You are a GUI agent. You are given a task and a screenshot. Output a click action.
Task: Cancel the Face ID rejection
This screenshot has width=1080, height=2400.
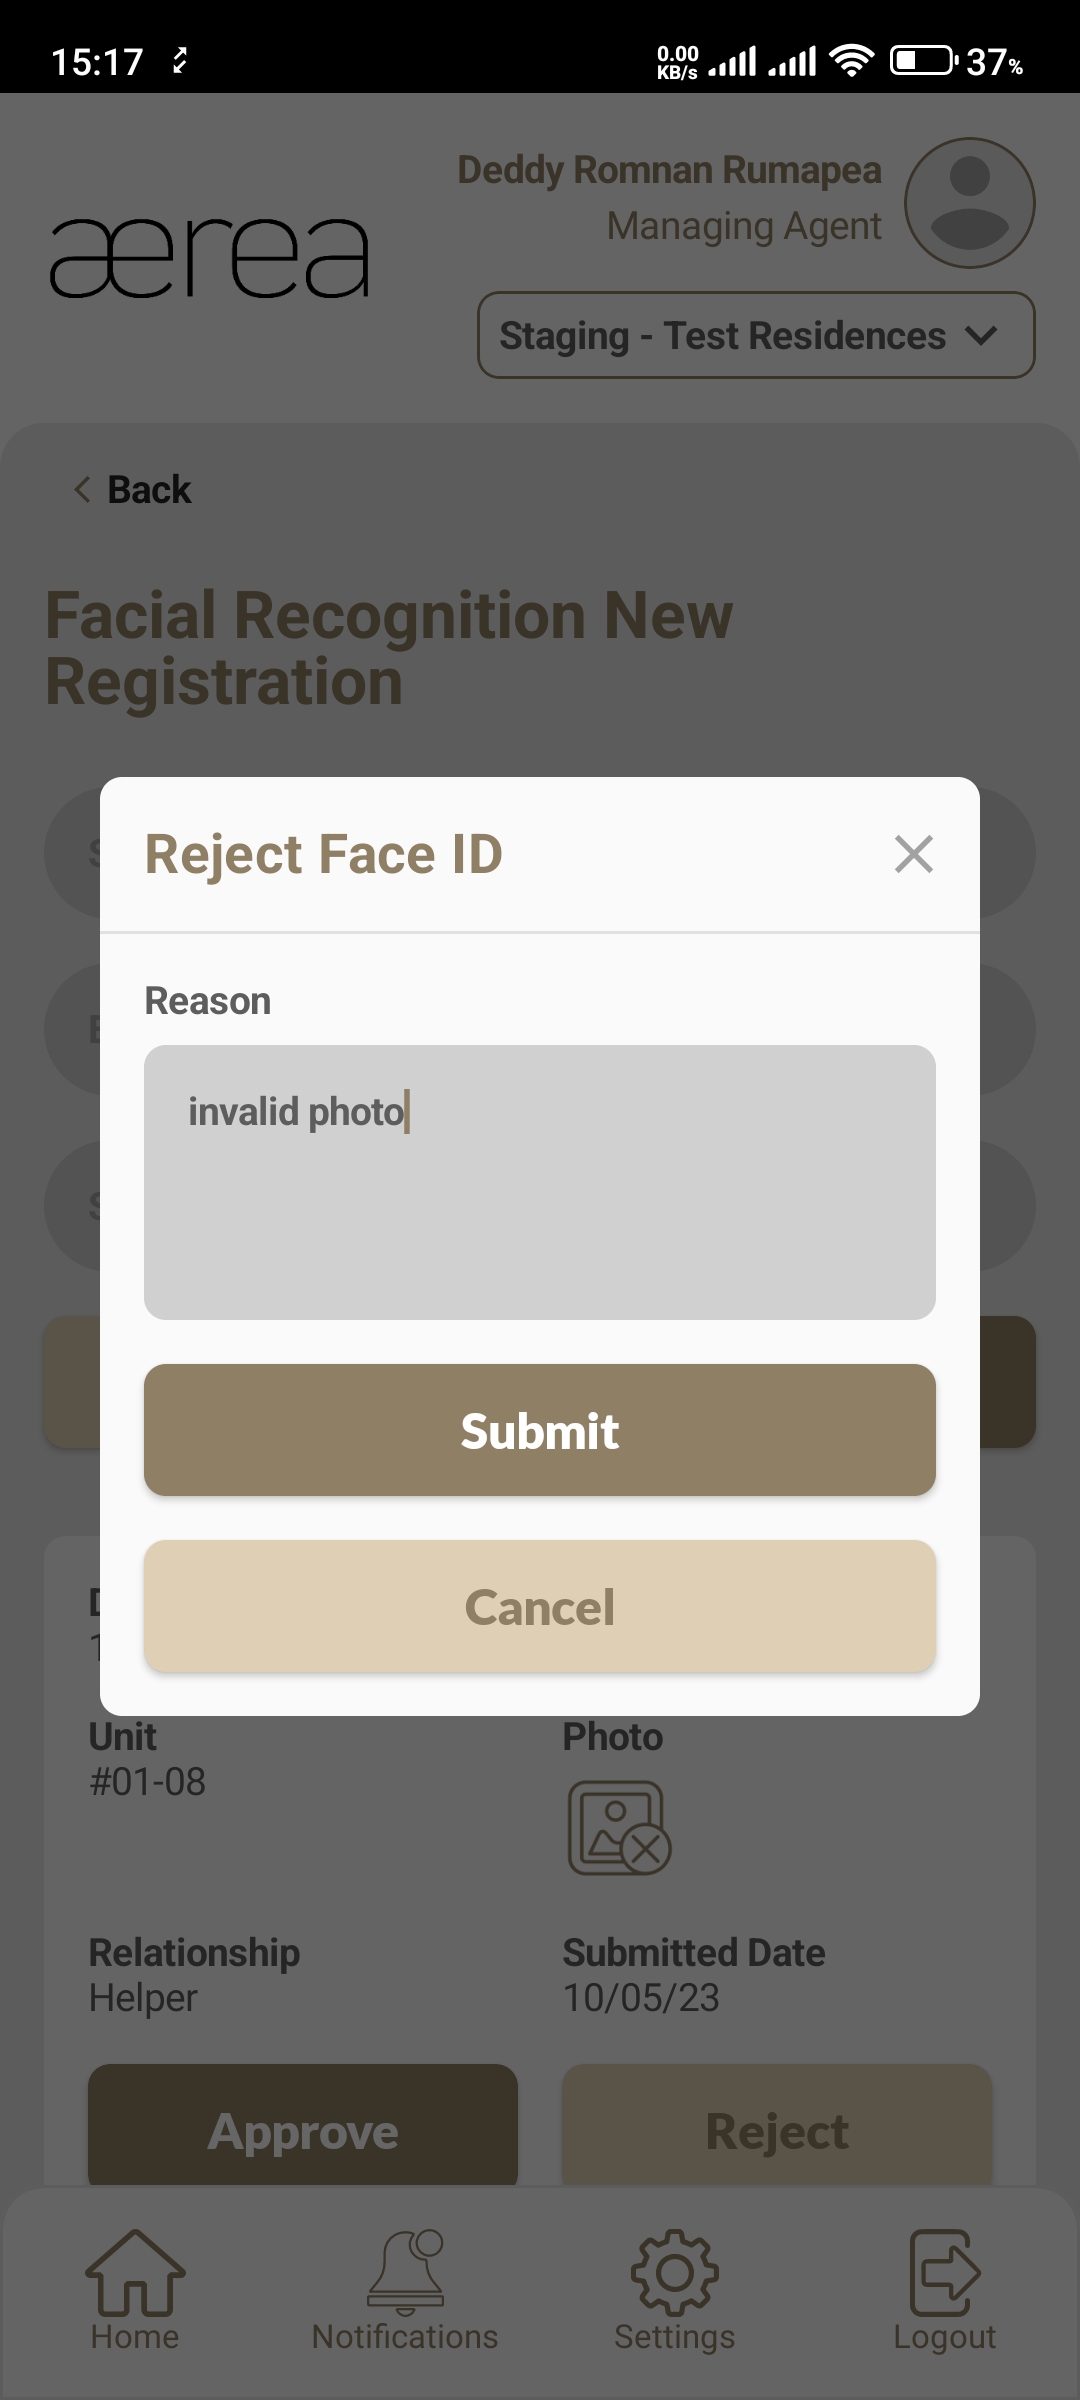point(540,1606)
